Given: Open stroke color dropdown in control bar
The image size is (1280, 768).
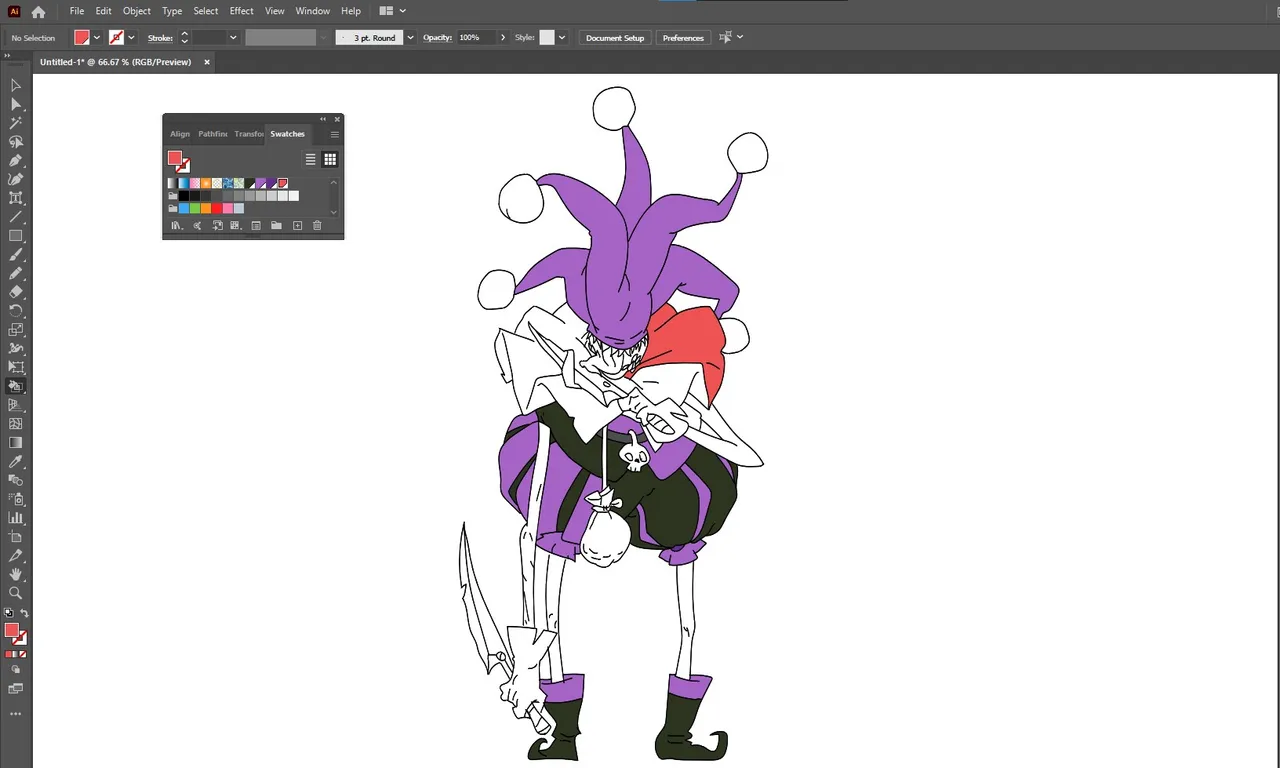Looking at the screenshot, I should click(x=132, y=38).
